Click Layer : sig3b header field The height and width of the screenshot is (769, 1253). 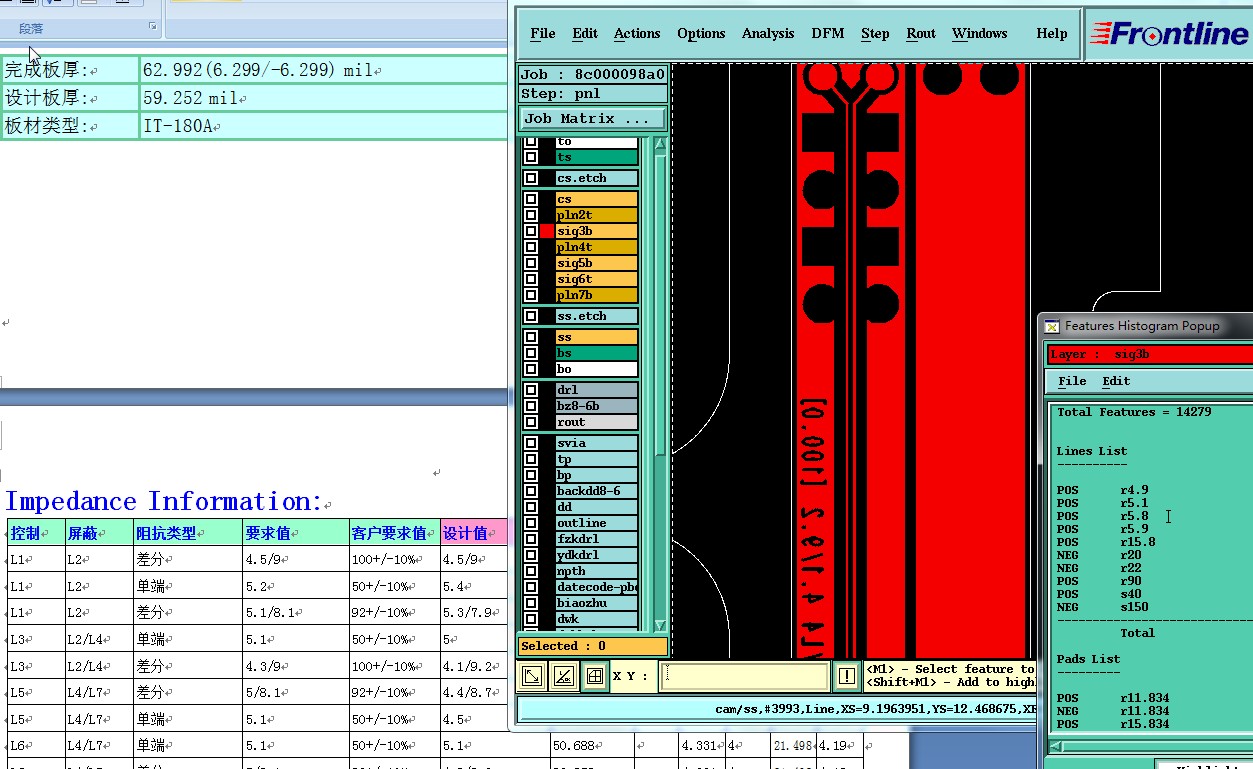point(1150,354)
